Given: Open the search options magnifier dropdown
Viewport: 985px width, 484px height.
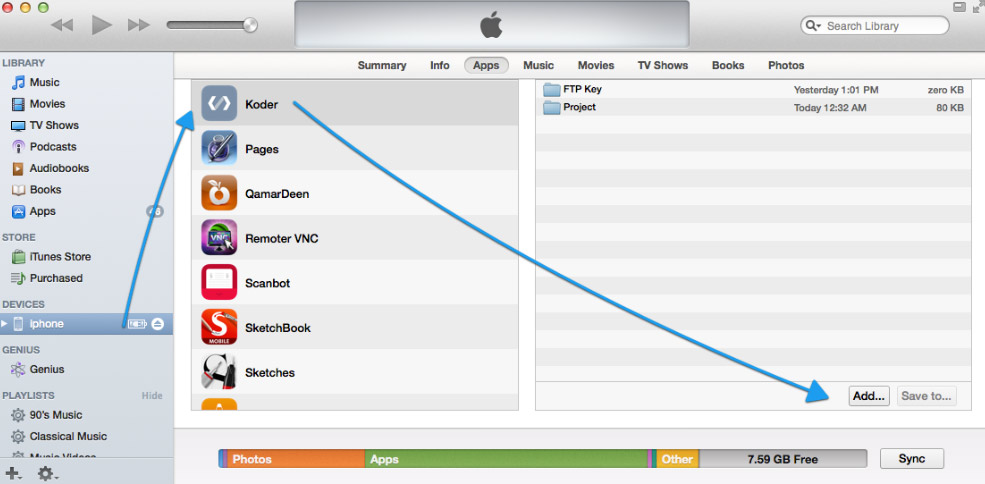Looking at the screenshot, I should coord(814,26).
